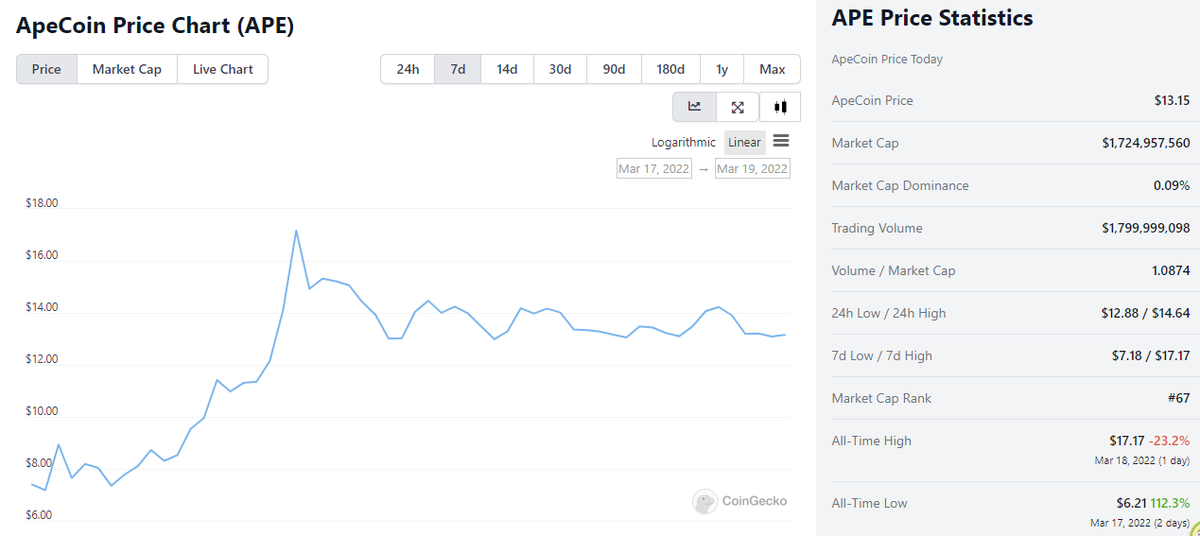Click the Market Cap Dominance value 0.09%
Screen dimensions: 1200x536
[1172, 185]
